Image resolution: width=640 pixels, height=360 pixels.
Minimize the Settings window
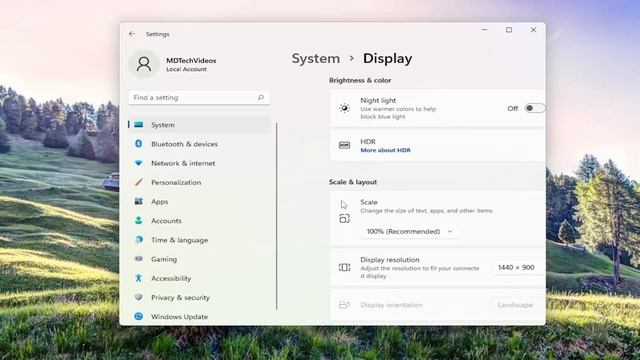[x=484, y=30]
